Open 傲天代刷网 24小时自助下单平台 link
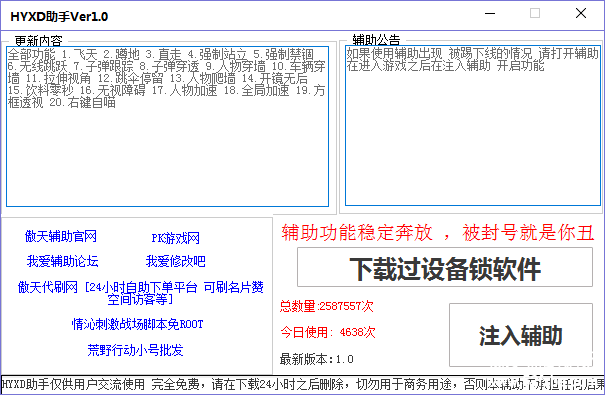Viewport: 605px width, 395px height. click(141, 293)
